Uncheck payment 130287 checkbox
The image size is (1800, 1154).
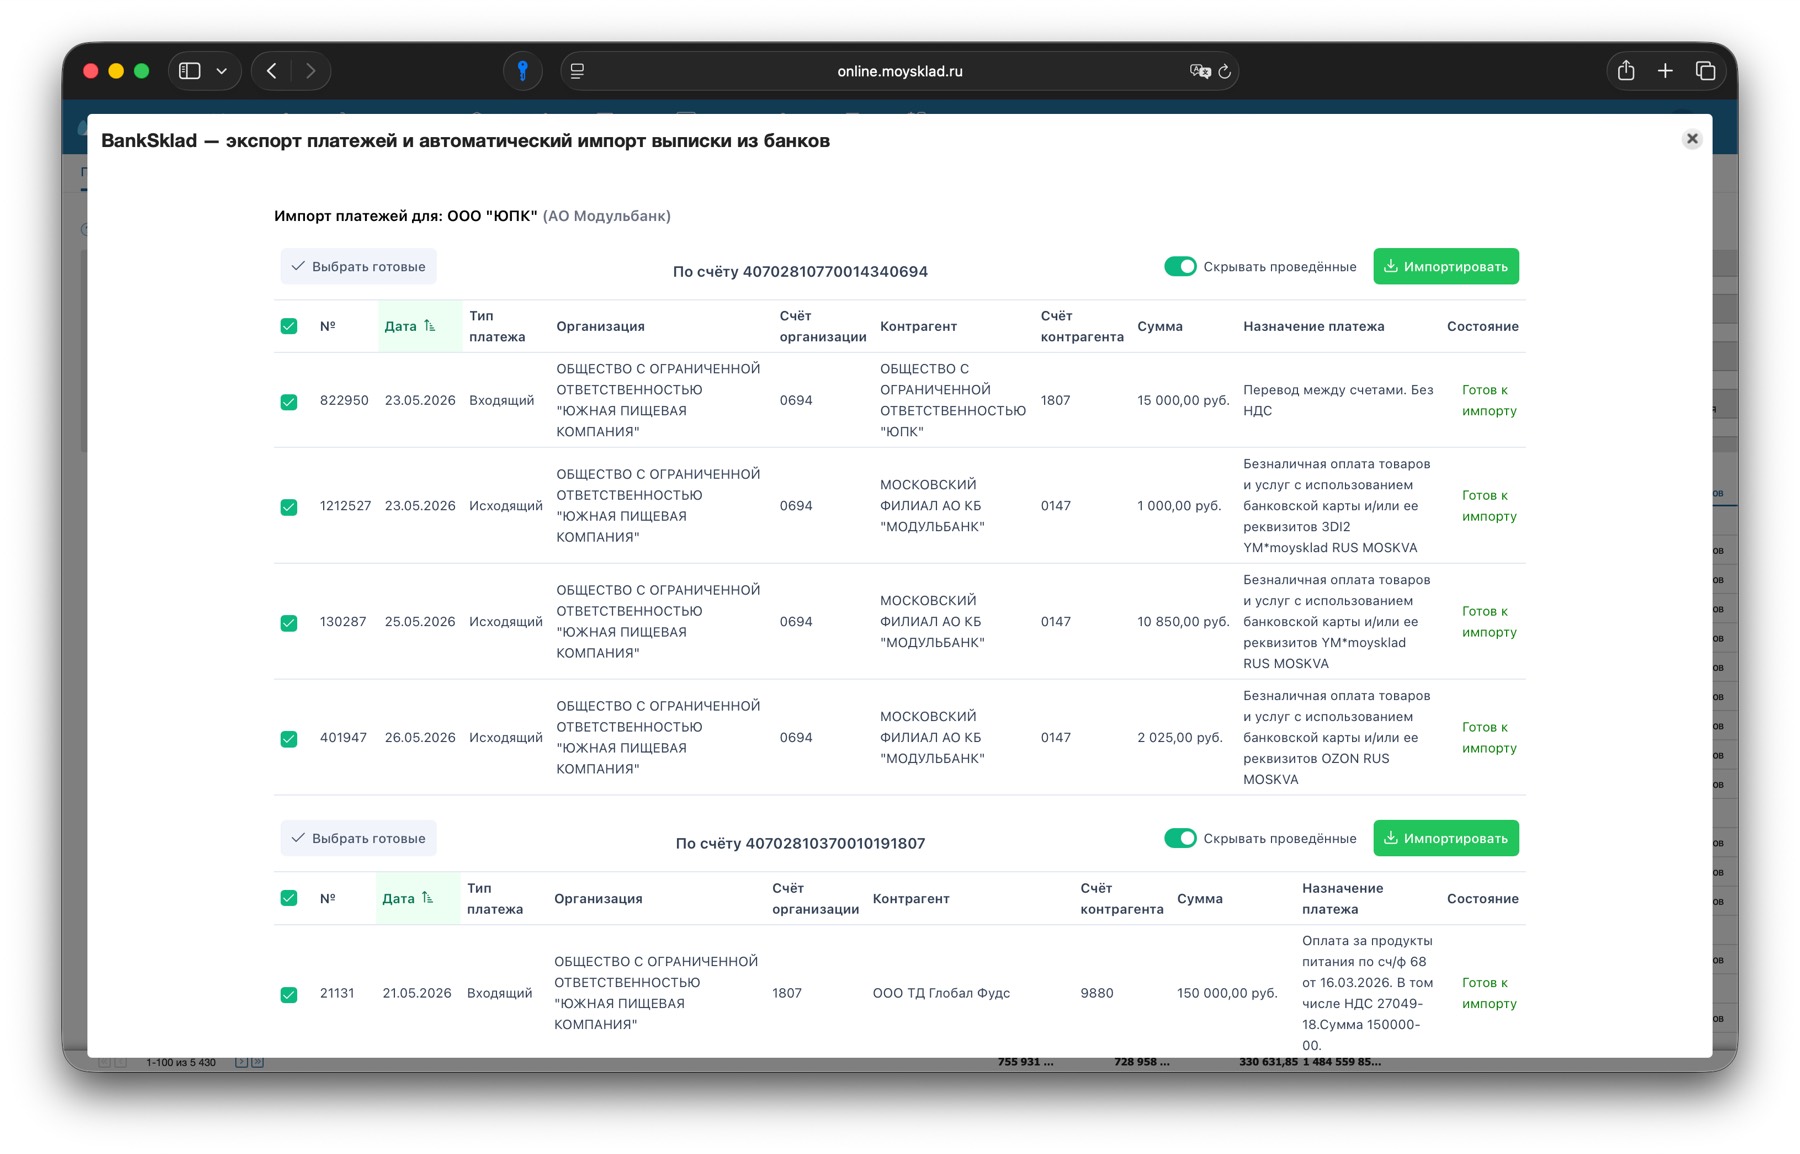[x=289, y=623]
